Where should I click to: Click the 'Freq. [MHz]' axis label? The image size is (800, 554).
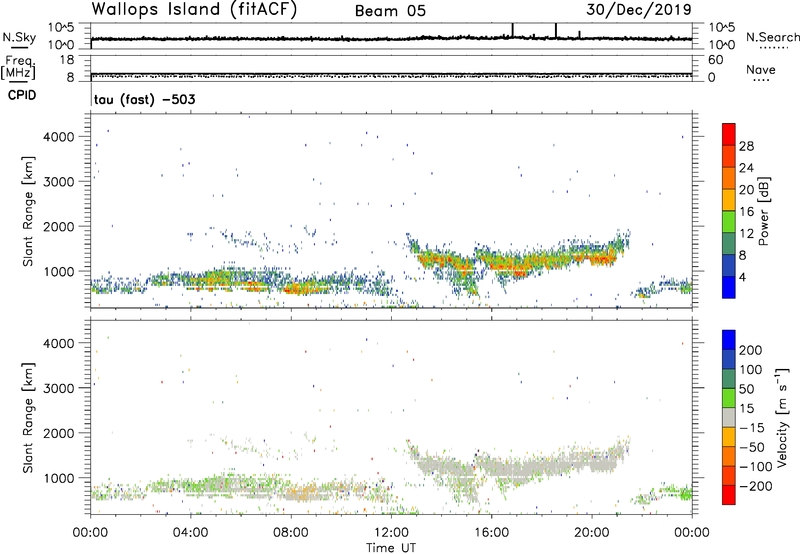click(18, 67)
